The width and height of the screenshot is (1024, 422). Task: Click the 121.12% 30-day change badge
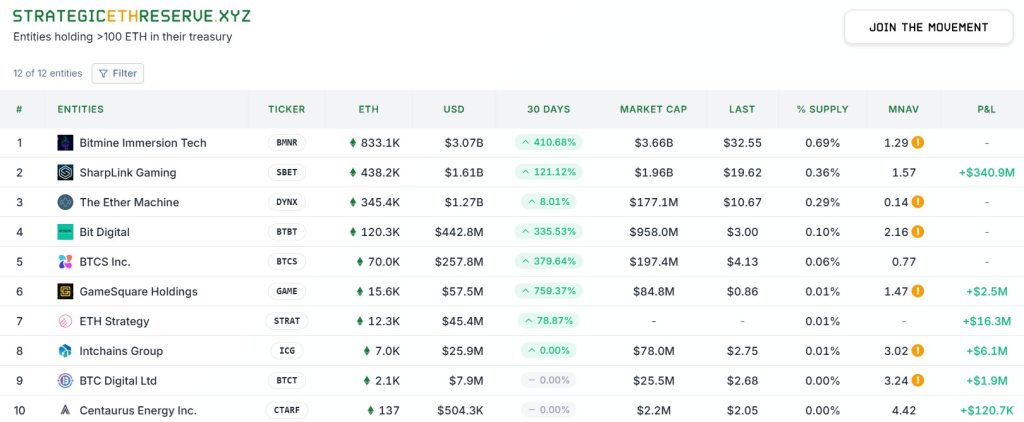pos(549,172)
